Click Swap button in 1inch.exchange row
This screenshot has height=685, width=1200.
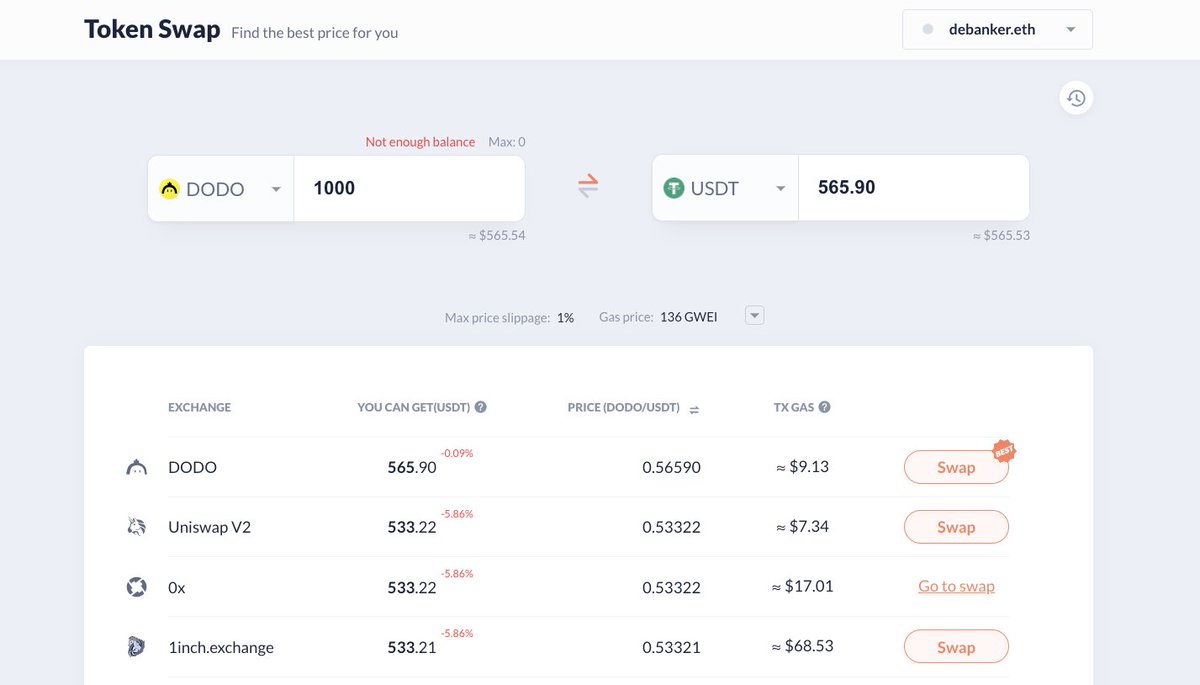(x=956, y=647)
